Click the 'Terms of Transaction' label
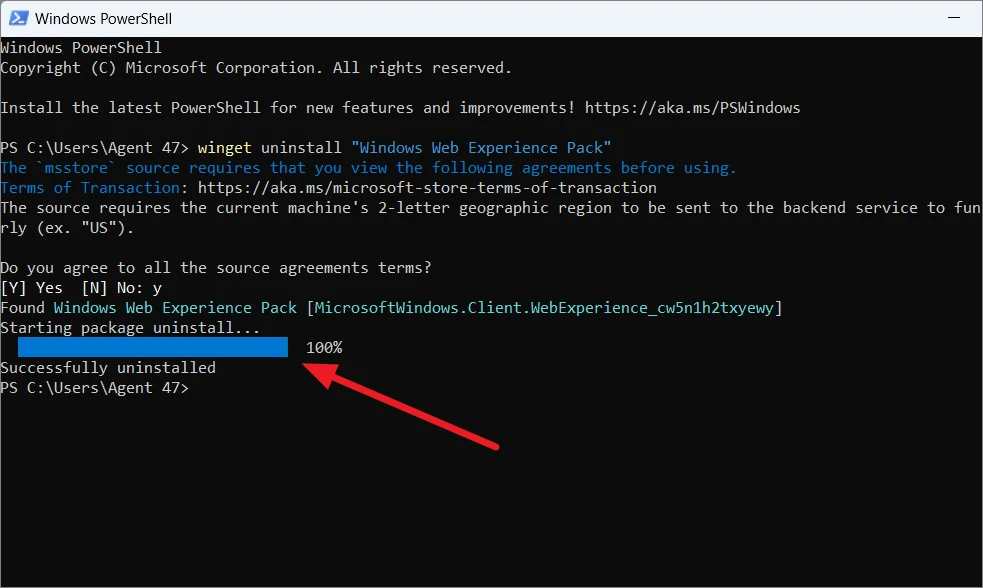Screen dimensions: 983x588 (x=90, y=188)
